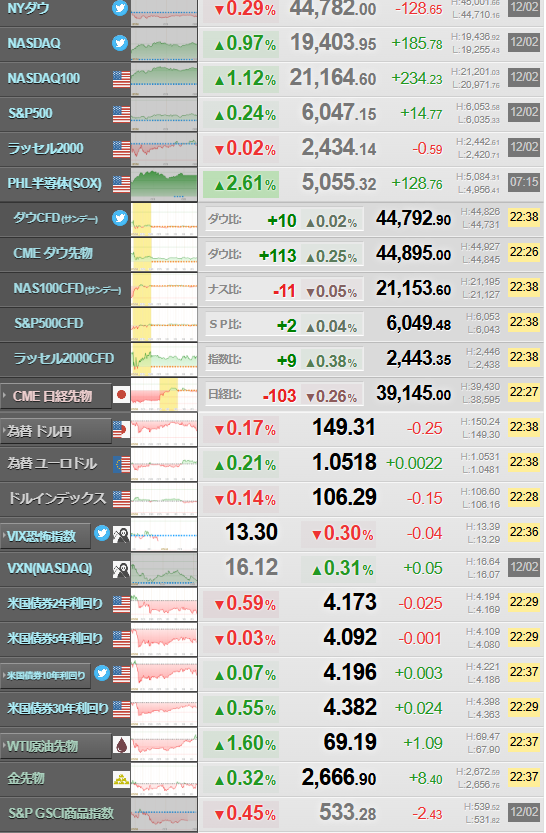This screenshot has height=833, width=546.
Task: Open the 米国債券2年利回り link
Action: 55,604
